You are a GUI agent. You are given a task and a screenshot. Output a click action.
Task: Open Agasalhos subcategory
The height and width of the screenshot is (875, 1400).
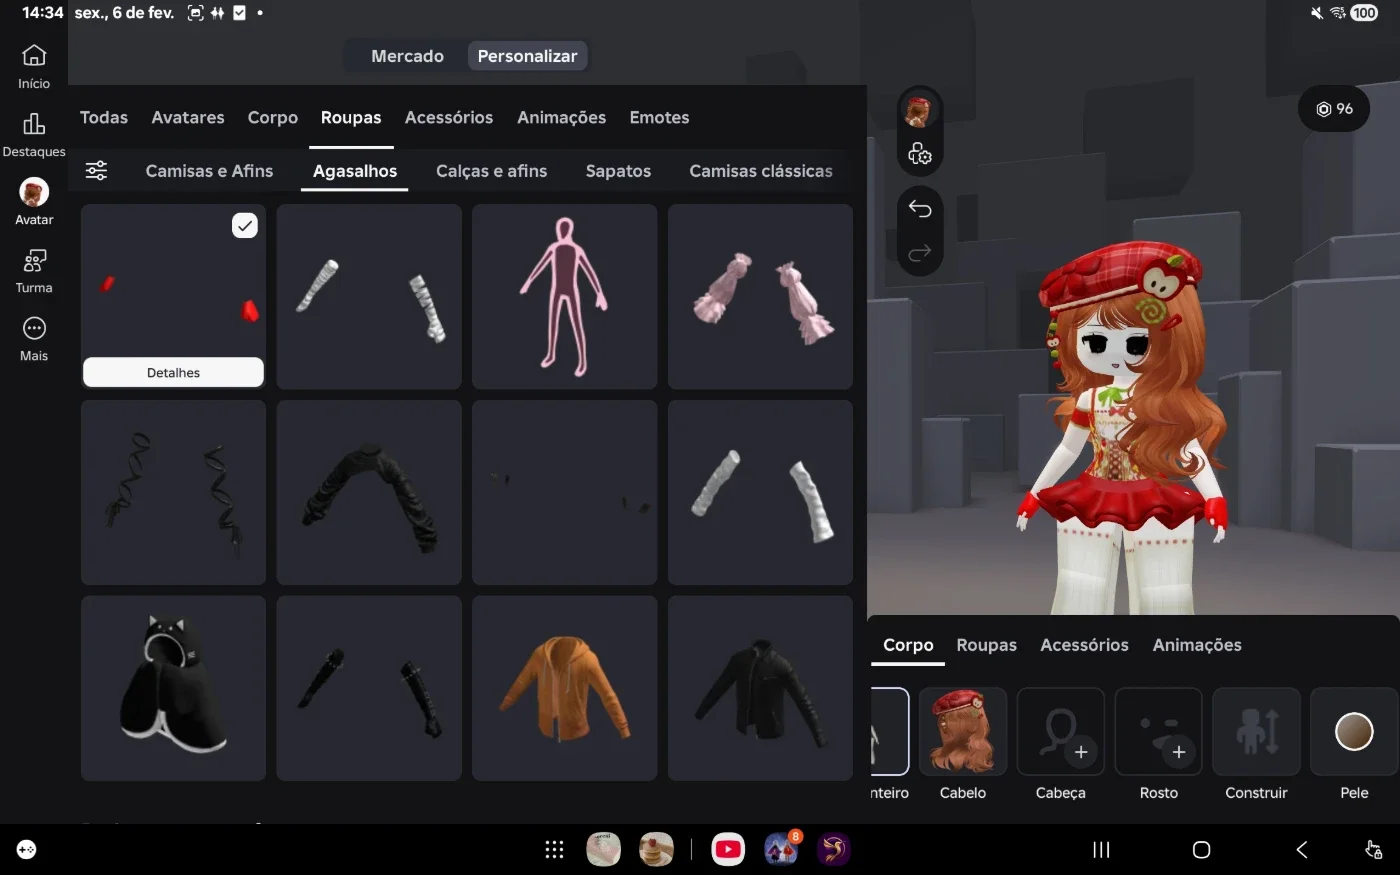pos(355,171)
